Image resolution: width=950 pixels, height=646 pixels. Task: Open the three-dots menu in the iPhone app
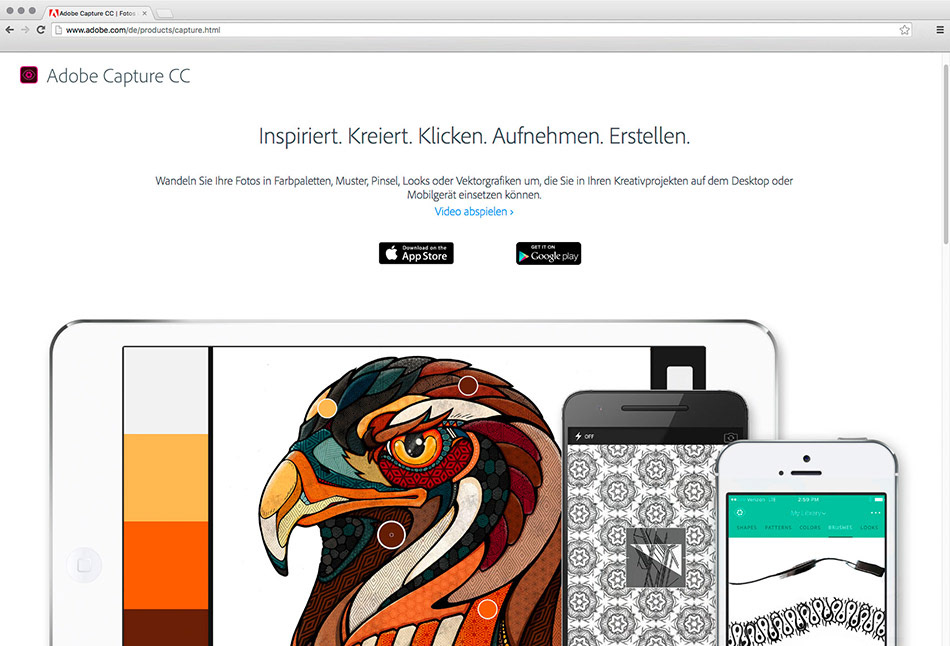pyautogui.click(x=875, y=513)
